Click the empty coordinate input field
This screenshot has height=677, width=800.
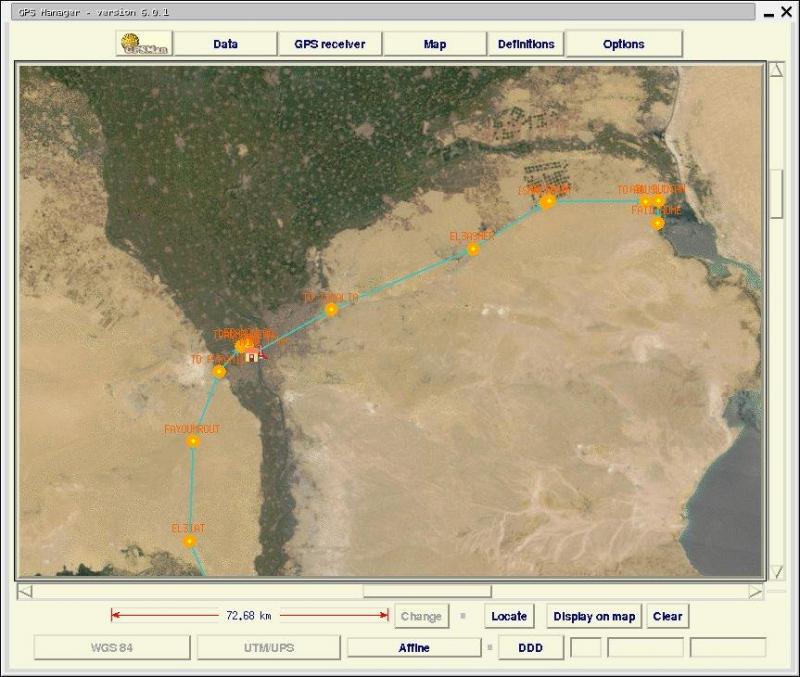(x=585, y=647)
